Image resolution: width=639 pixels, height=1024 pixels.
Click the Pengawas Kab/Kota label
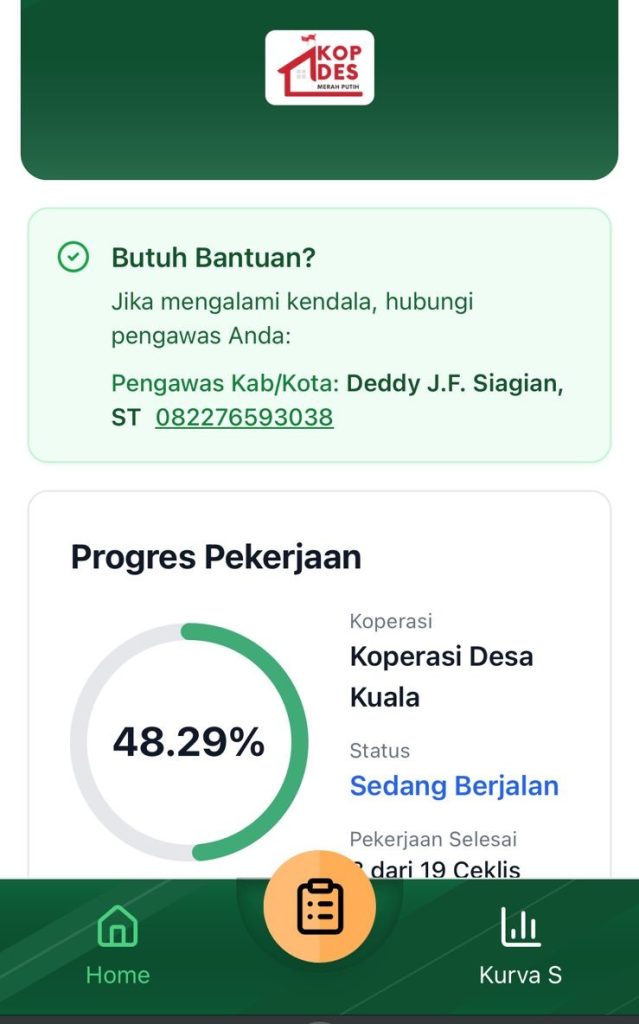[225, 384]
